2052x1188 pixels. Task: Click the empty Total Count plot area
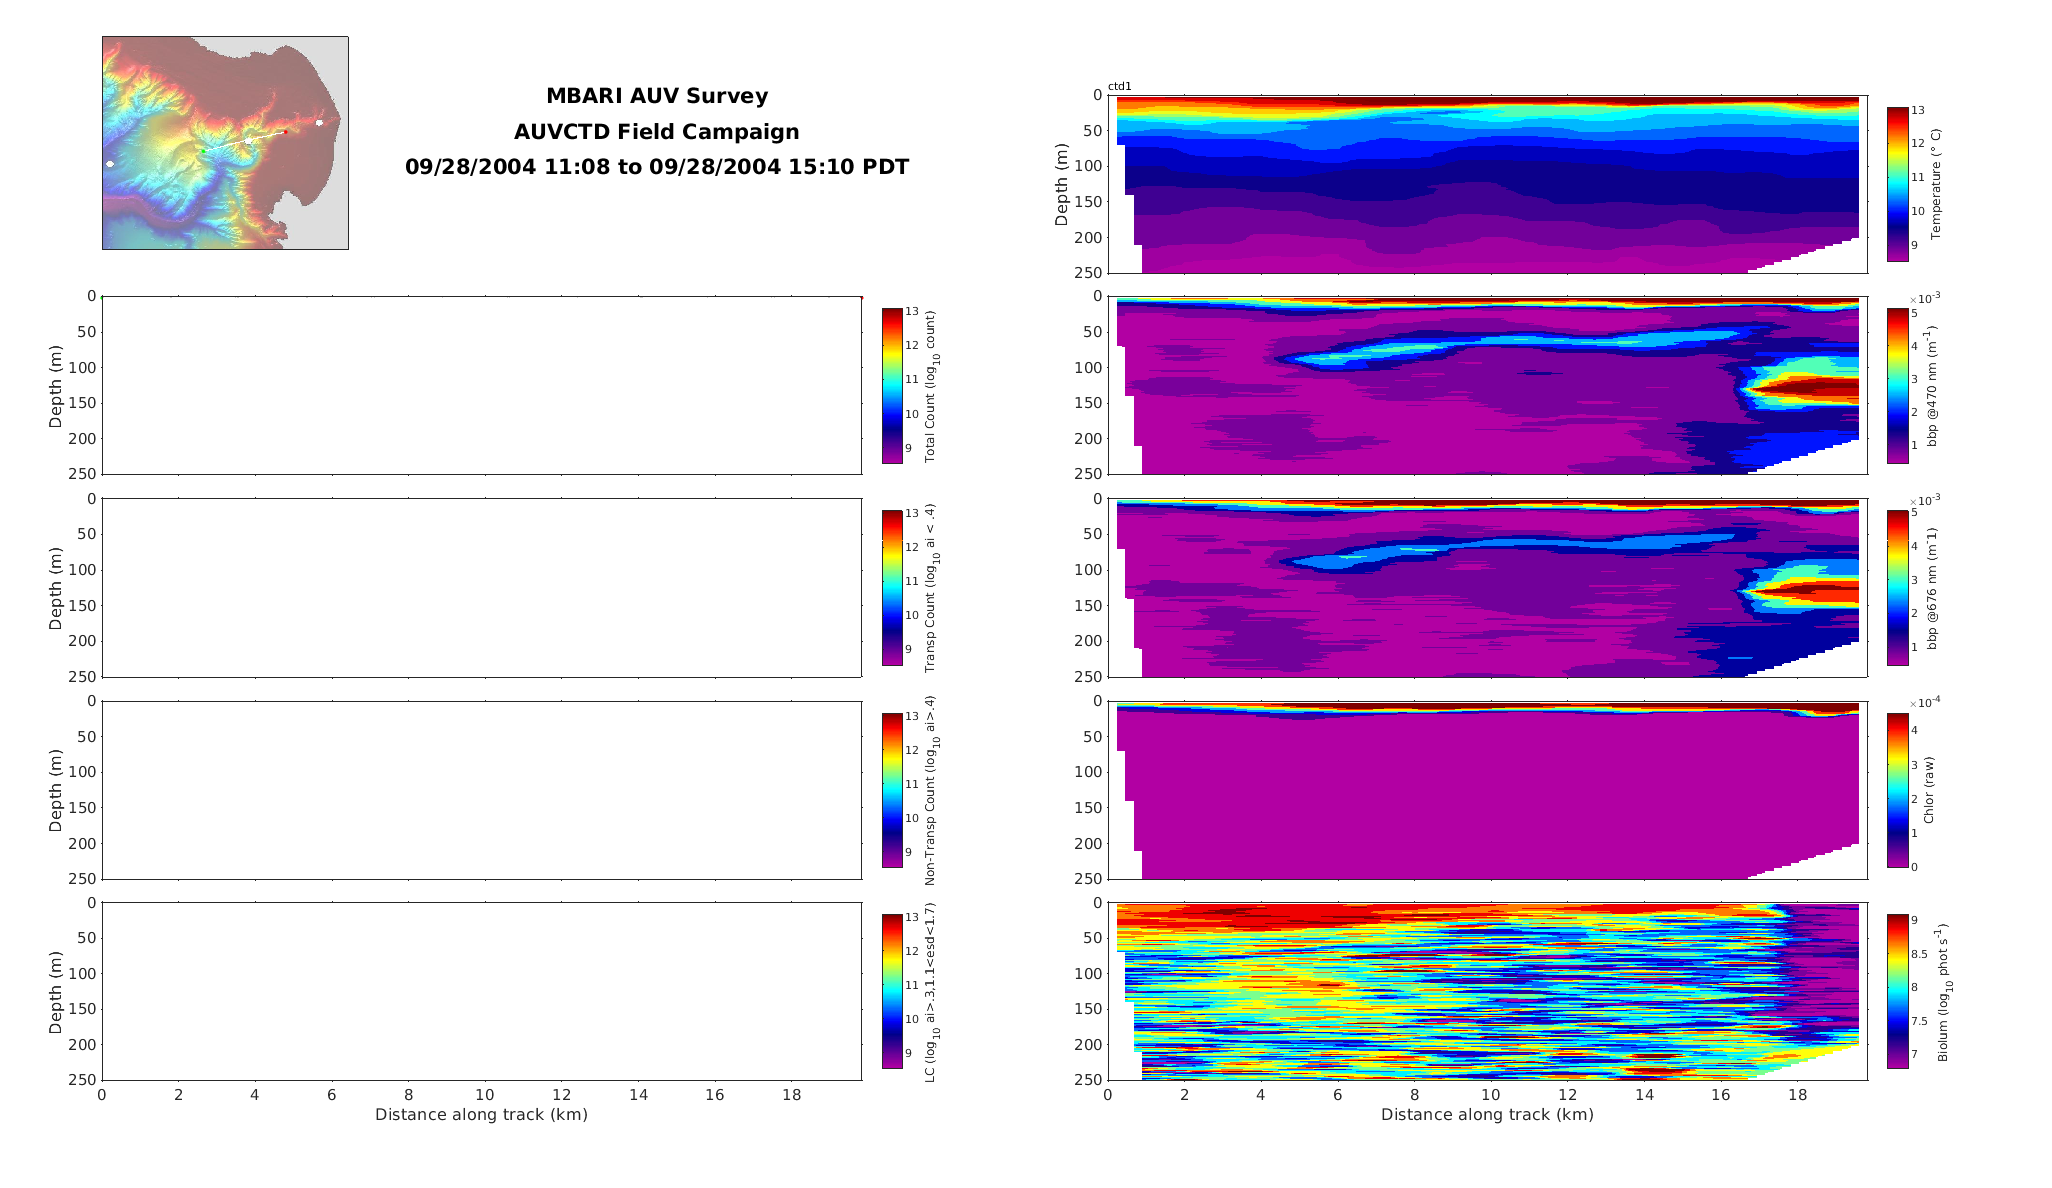pos(481,386)
